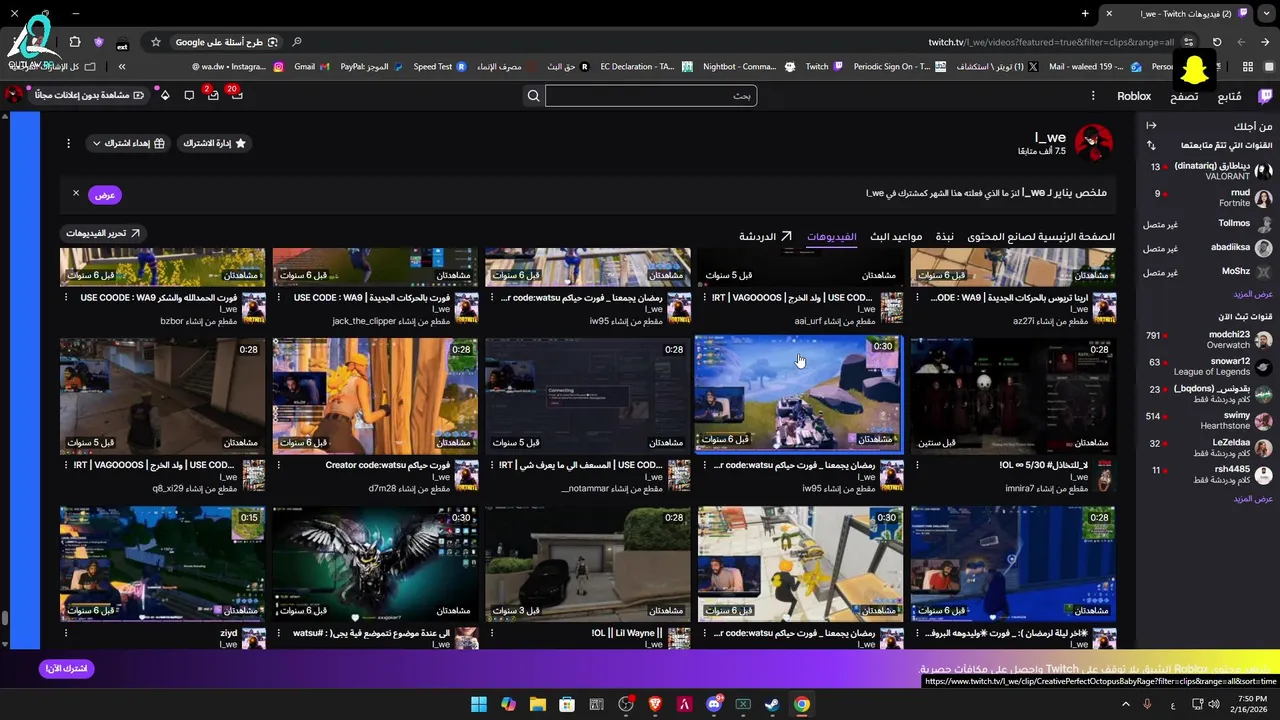Collapse the followed channels sidebar arrow
Screen dimensions: 1280x720
(x=1151, y=126)
